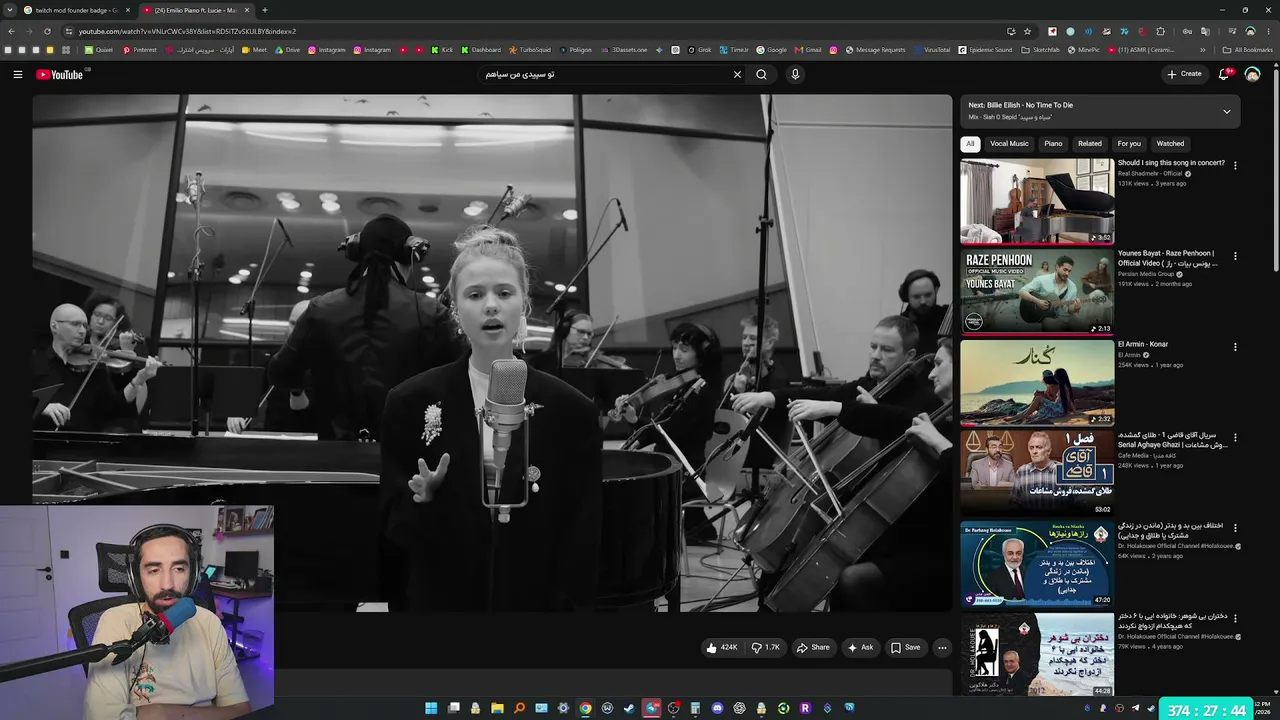Open the Real Shadmehr - Official channel
Image resolution: width=1280 pixels, height=720 pixels.
[1150, 174]
